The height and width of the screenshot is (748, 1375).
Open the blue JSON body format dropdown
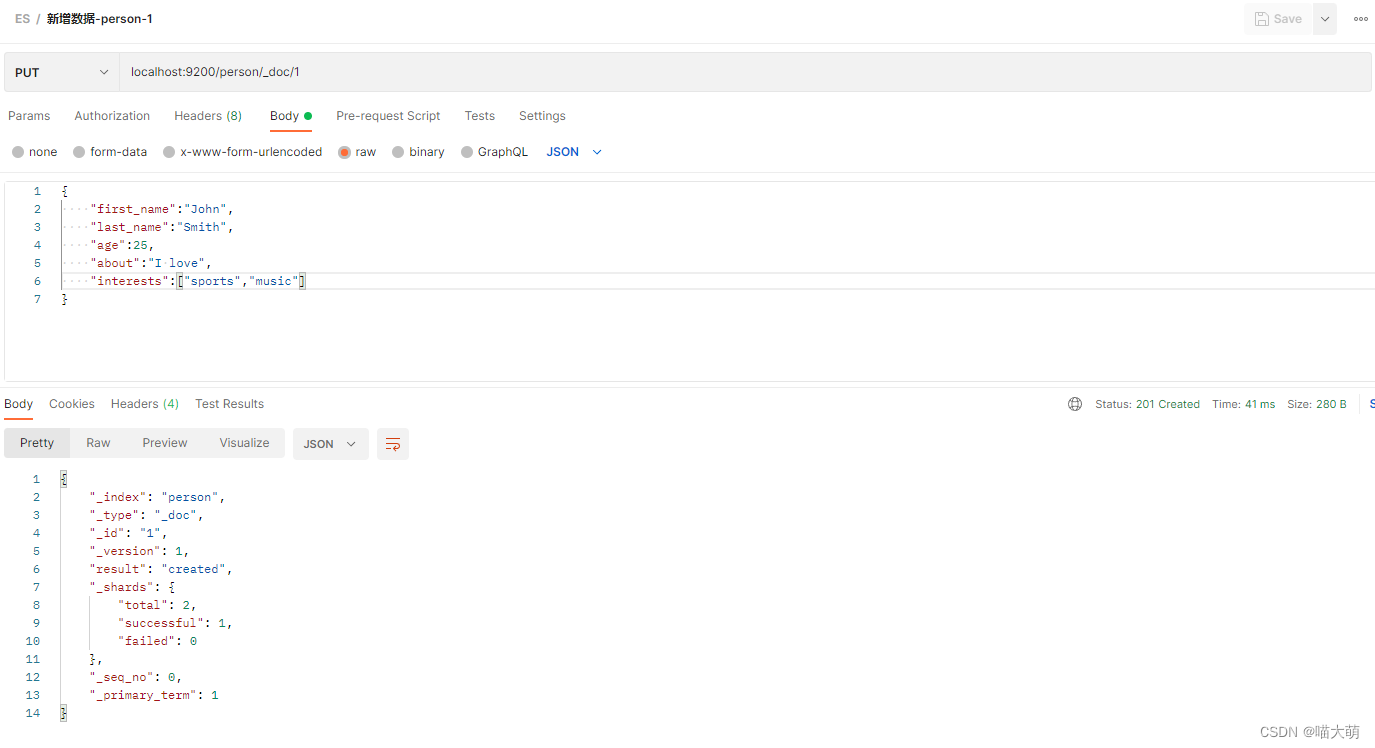pos(574,152)
